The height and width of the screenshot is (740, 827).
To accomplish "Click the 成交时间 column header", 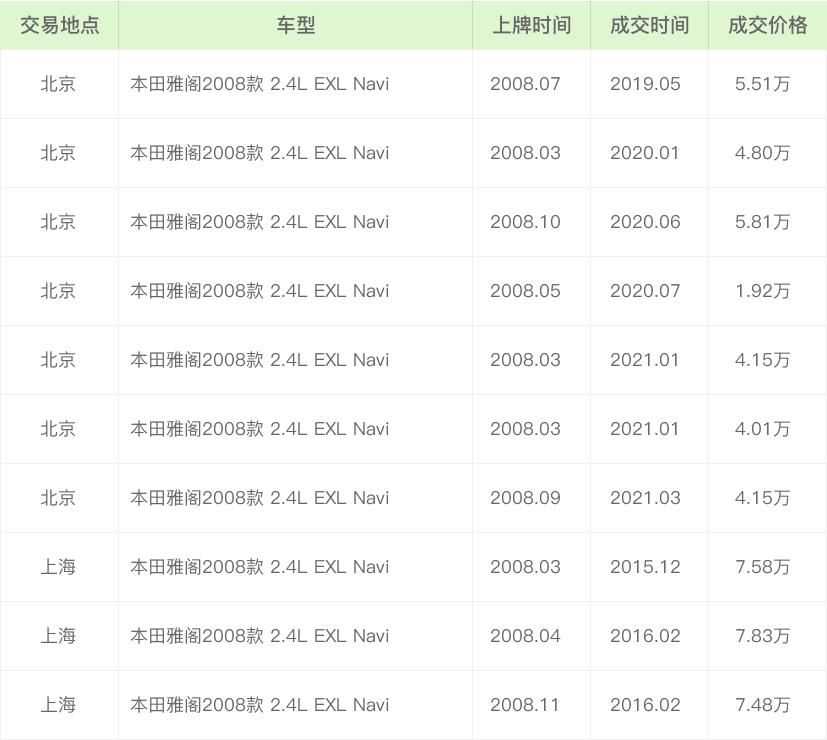I will (x=649, y=25).
